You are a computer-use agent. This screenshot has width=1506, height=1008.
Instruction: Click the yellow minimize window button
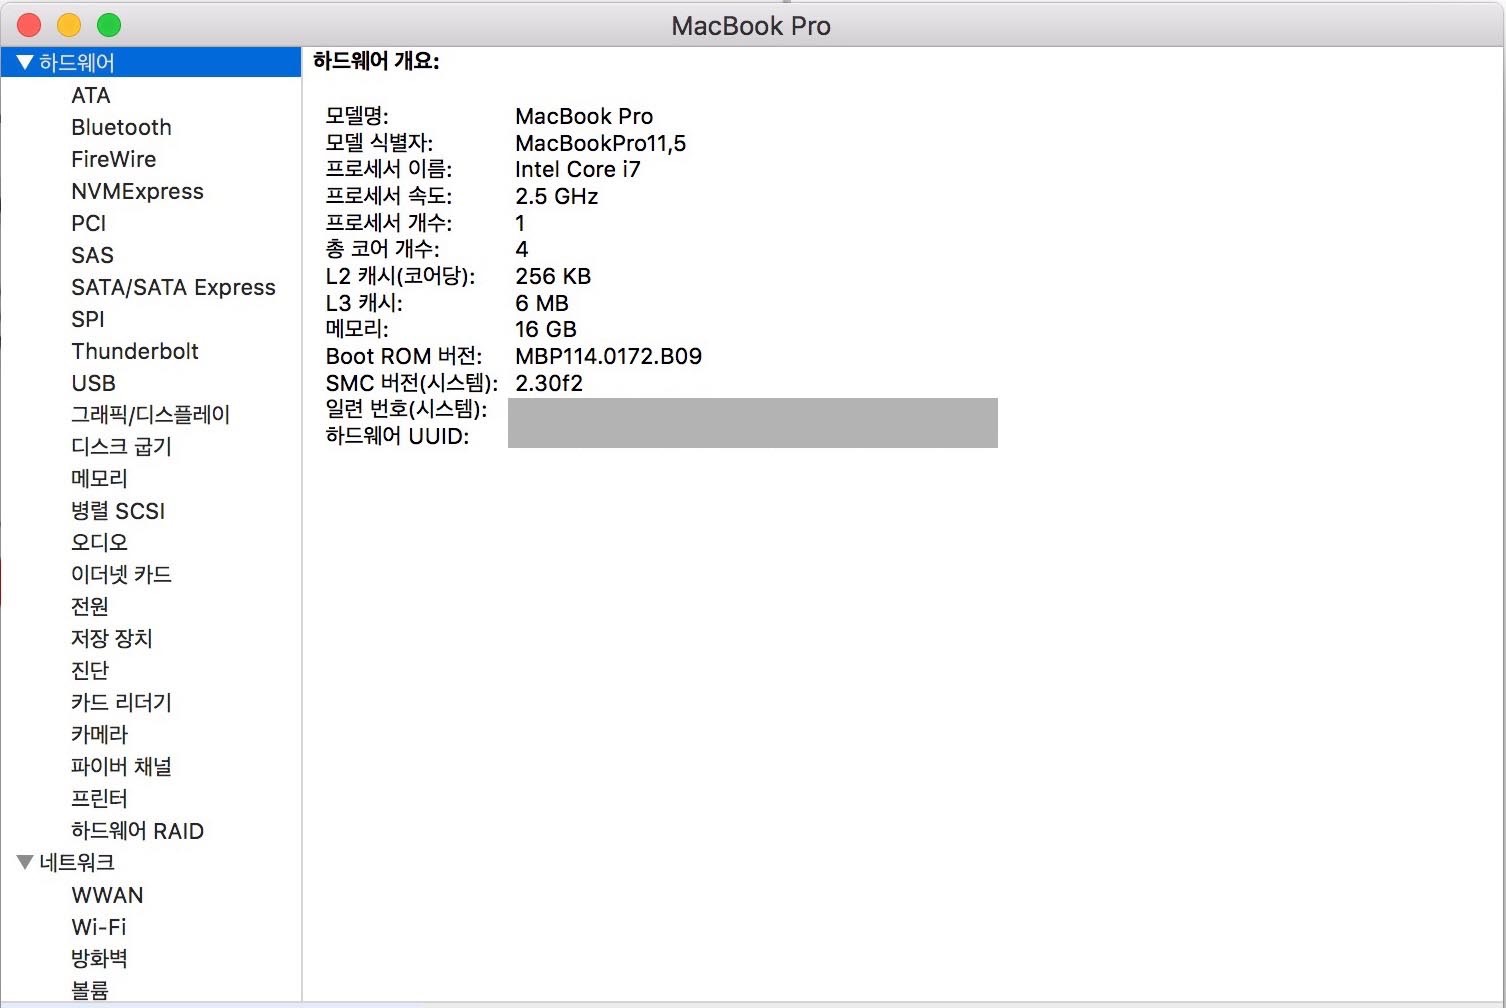point(69,25)
